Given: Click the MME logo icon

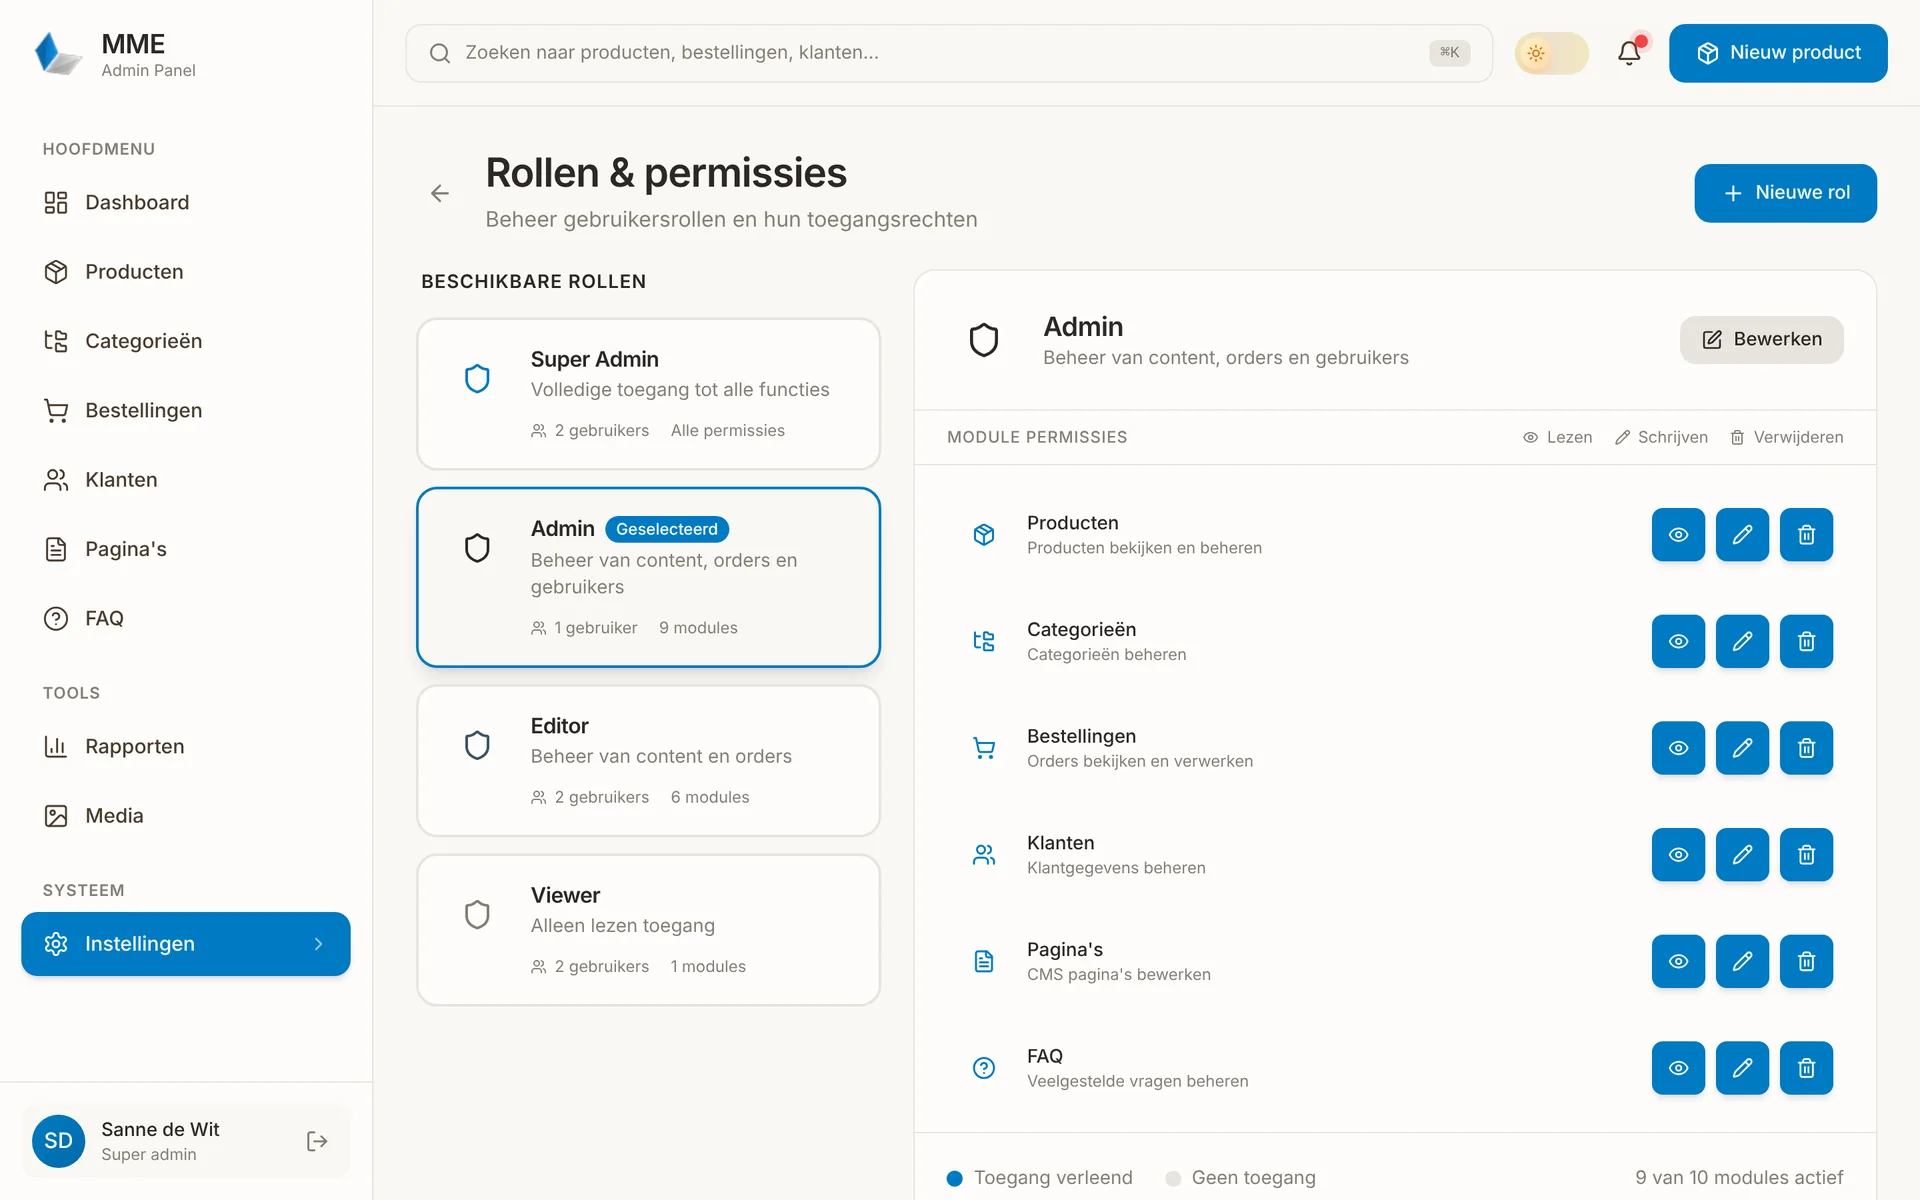Looking at the screenshot, I should pos(57,54).
